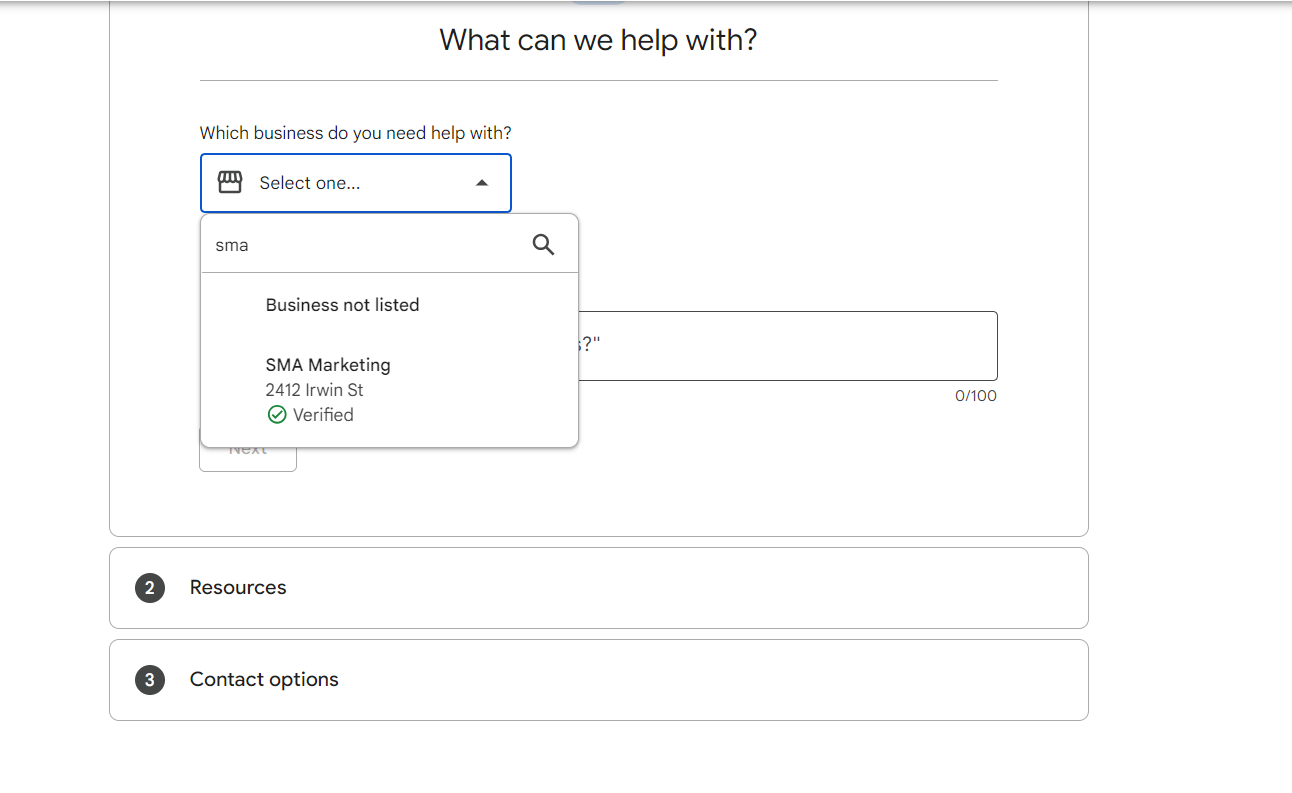Click the 0/100 character counter
Screen dimensions: 1292x793
click(975, 396)
